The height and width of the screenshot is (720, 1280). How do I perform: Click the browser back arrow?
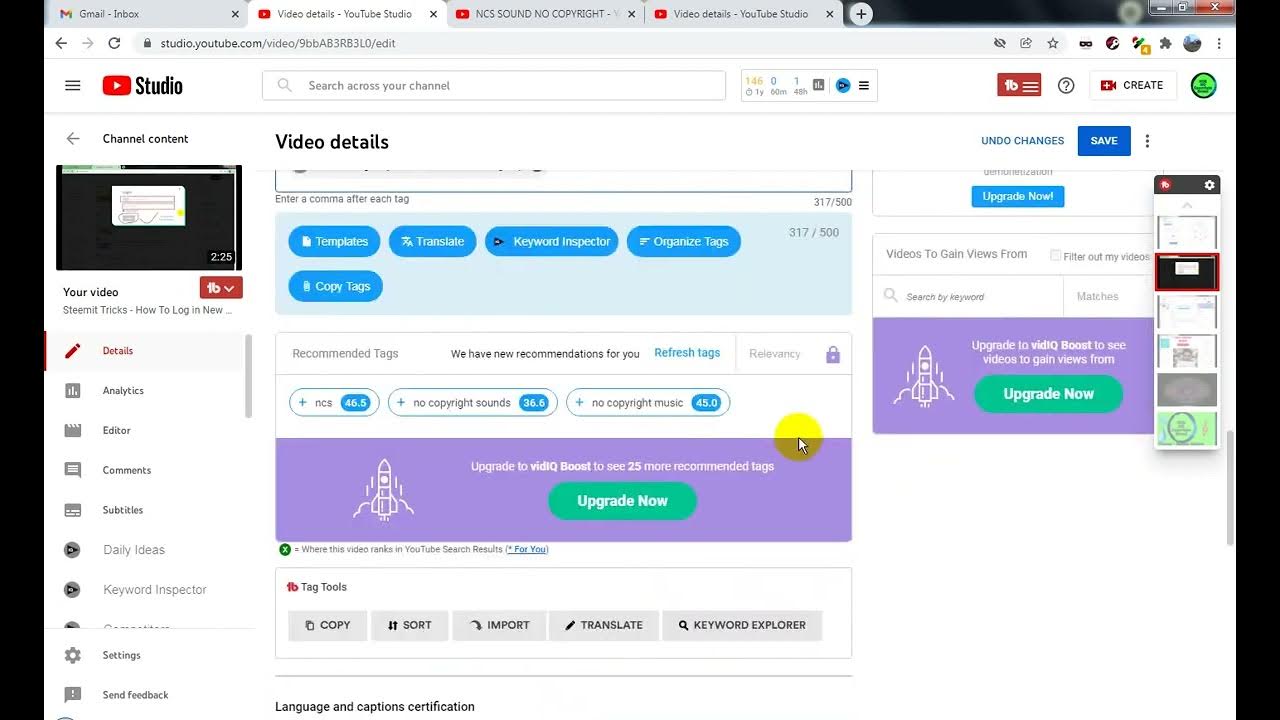click(x=61, y=44)
